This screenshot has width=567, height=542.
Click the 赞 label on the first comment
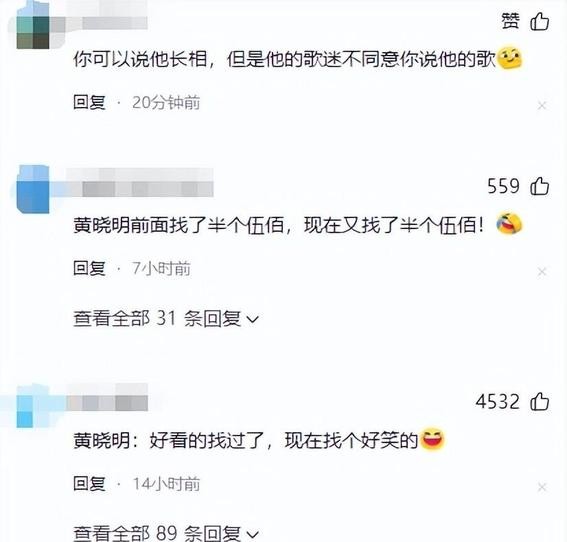point(511,21)
